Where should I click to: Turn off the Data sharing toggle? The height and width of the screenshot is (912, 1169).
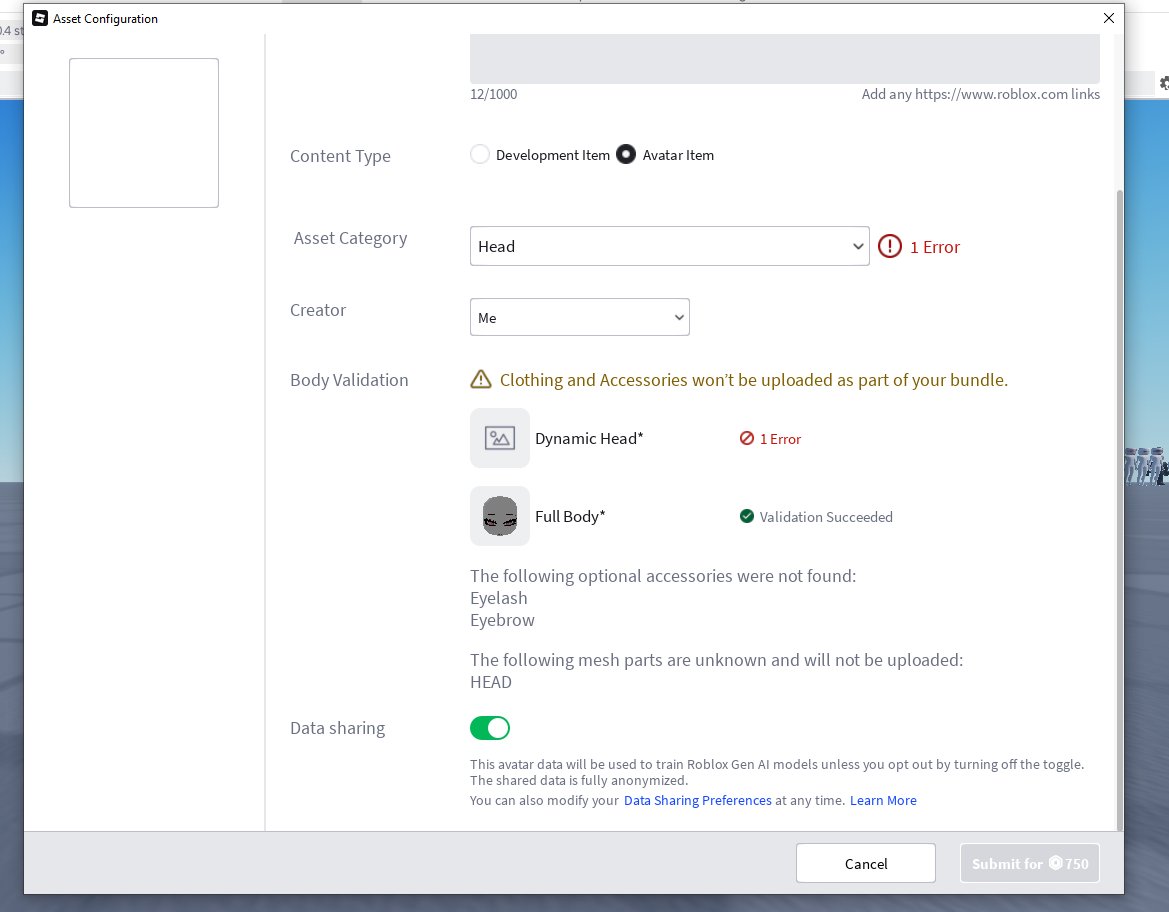point(490,728)
